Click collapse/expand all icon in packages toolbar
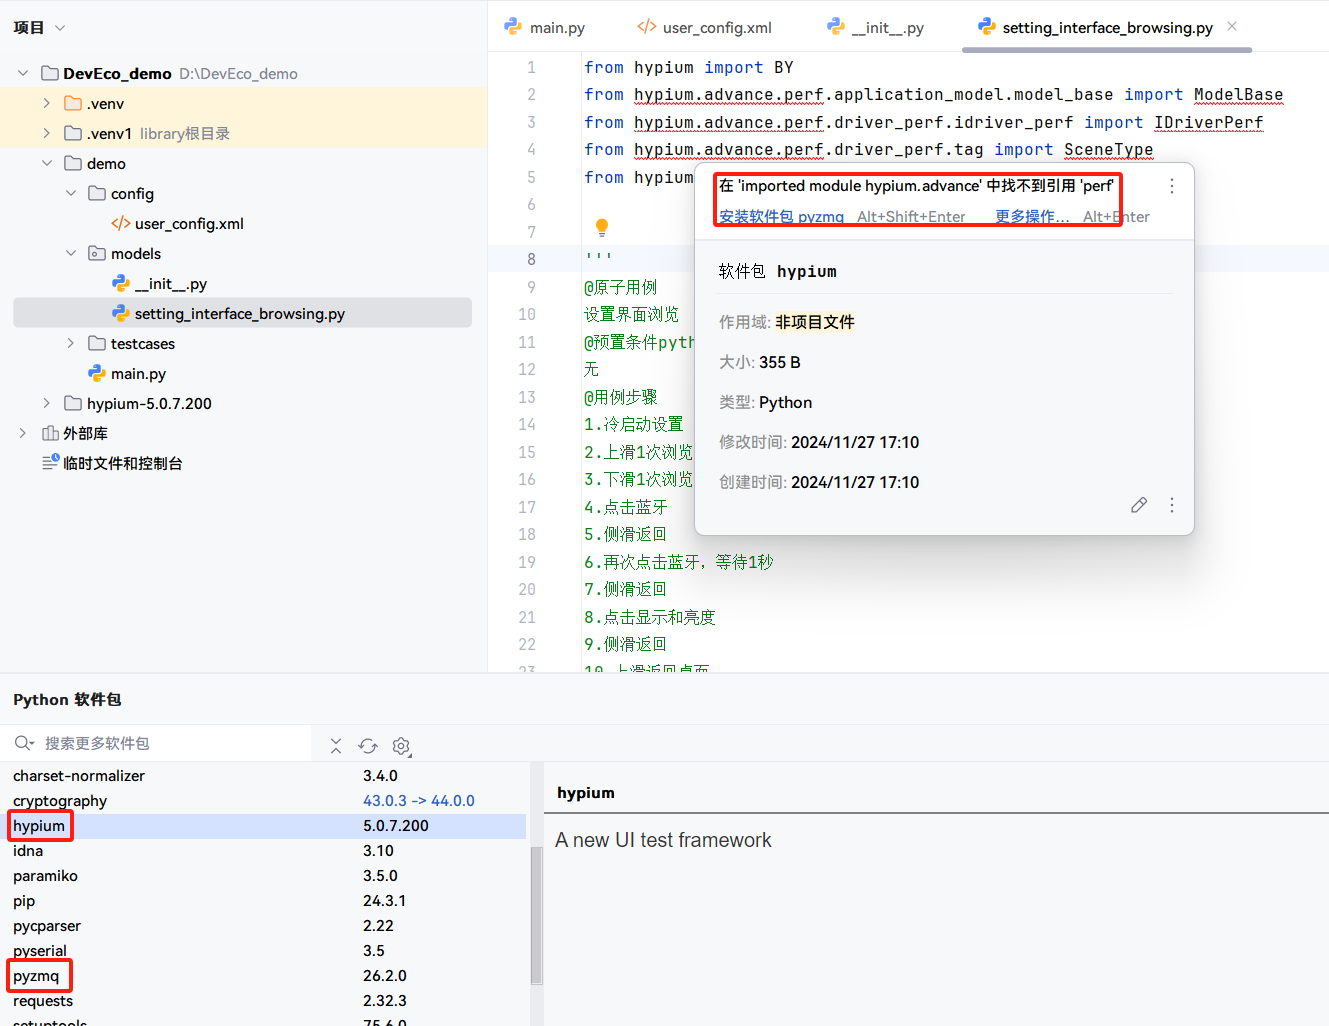This screenshot has height=1026, width=1329. pyautogui.click(x=336, y=746)
